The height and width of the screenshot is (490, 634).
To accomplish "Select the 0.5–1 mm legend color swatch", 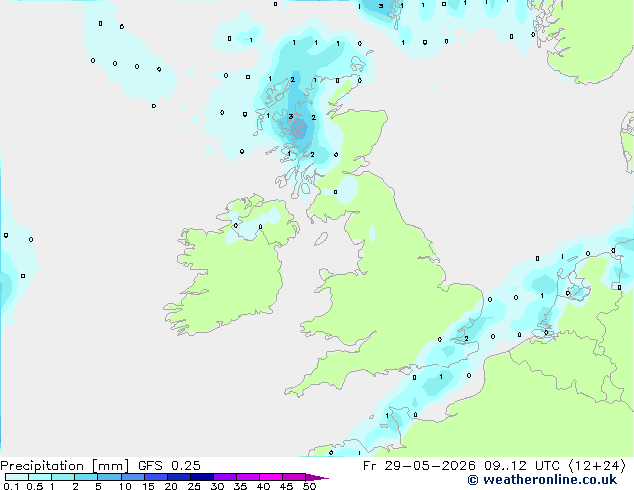I will 40,477.
